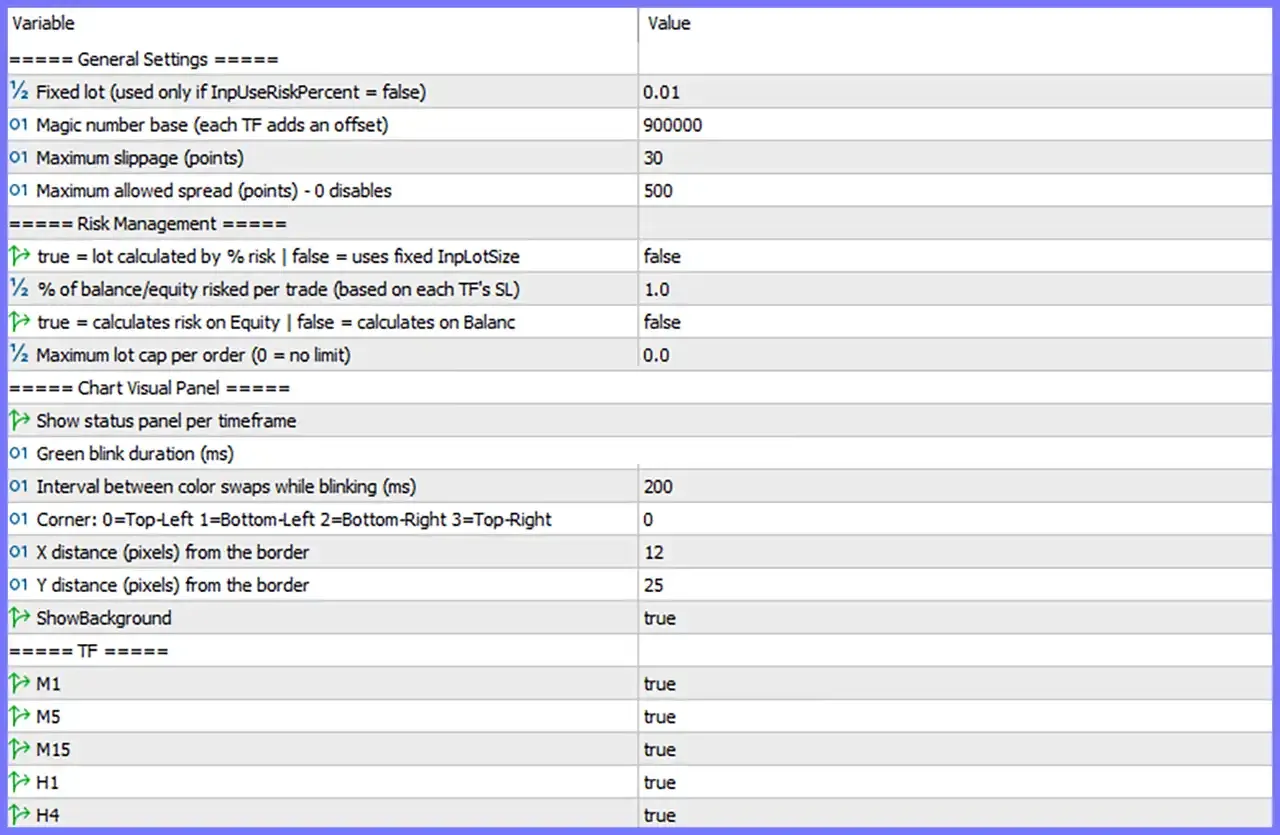Select the General Settings section header row
Screen dimensions: 1280x835
640,59
